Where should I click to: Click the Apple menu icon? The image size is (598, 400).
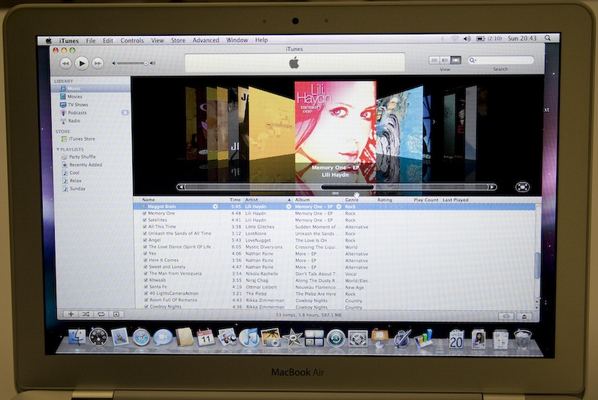48,41
